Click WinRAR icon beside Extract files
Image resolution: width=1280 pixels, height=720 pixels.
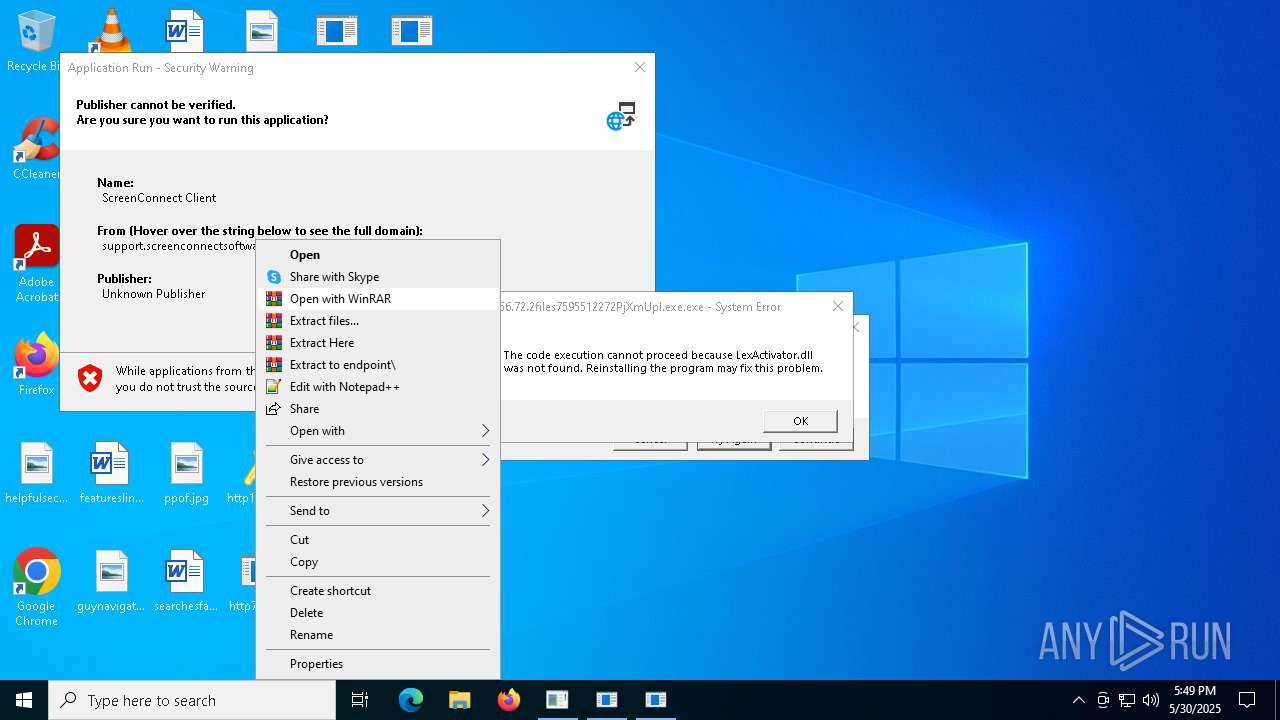(273, 321)
